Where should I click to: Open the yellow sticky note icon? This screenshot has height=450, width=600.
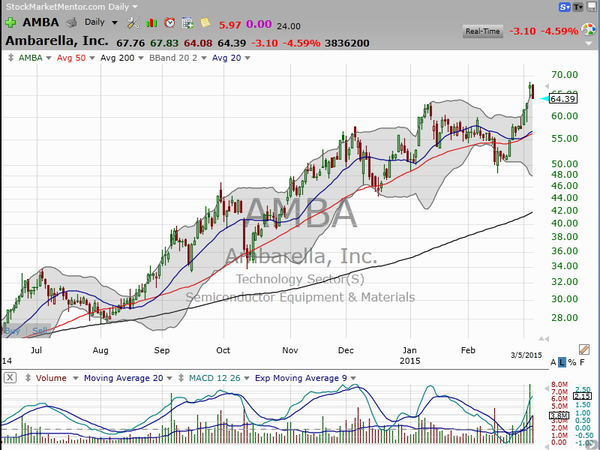[x=205, y=23]
